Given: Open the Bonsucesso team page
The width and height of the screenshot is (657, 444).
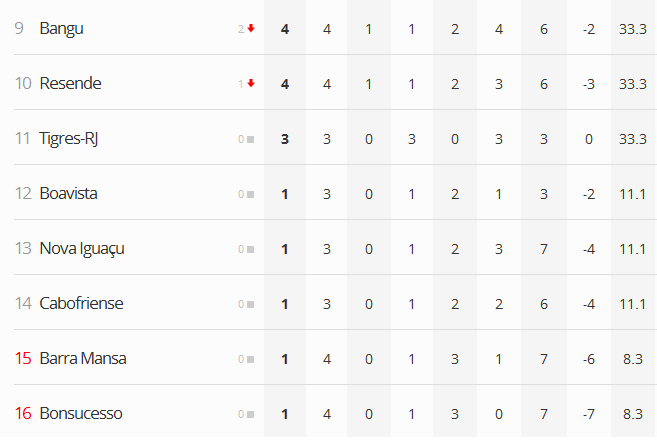Looking at the screenshot, I should (82, 414).
